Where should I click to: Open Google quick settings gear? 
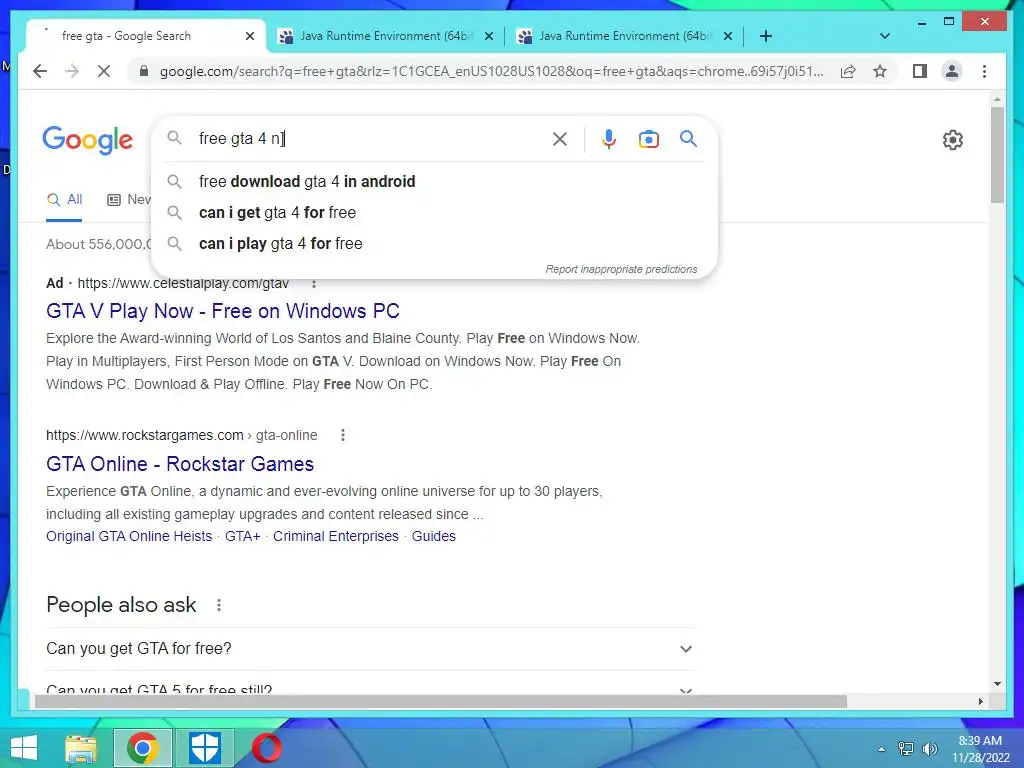(x=953, y=139)
